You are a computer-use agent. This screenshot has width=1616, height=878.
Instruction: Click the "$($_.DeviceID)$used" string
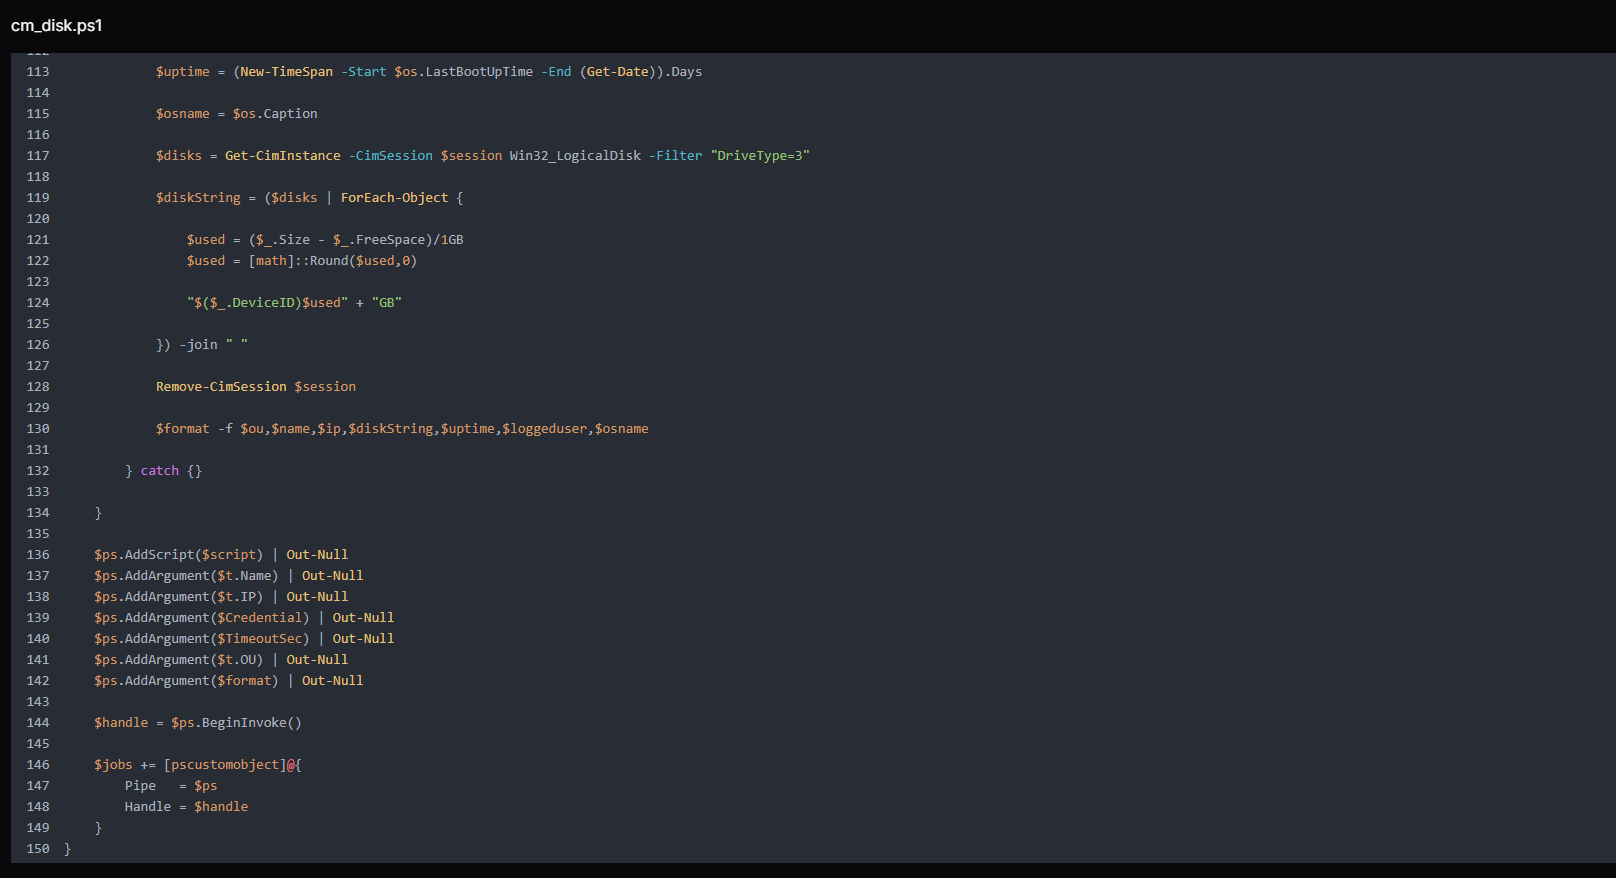coord(267,303)
